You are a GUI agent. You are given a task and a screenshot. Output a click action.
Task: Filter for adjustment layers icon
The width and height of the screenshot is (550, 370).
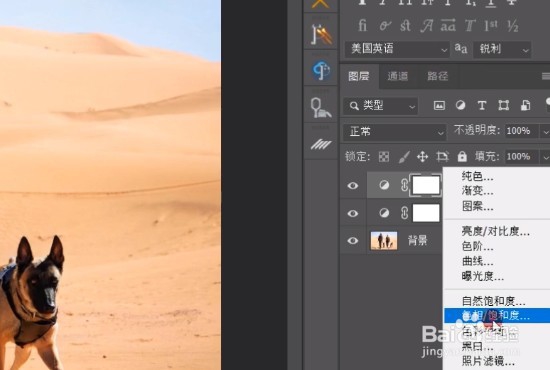point(461,105)
